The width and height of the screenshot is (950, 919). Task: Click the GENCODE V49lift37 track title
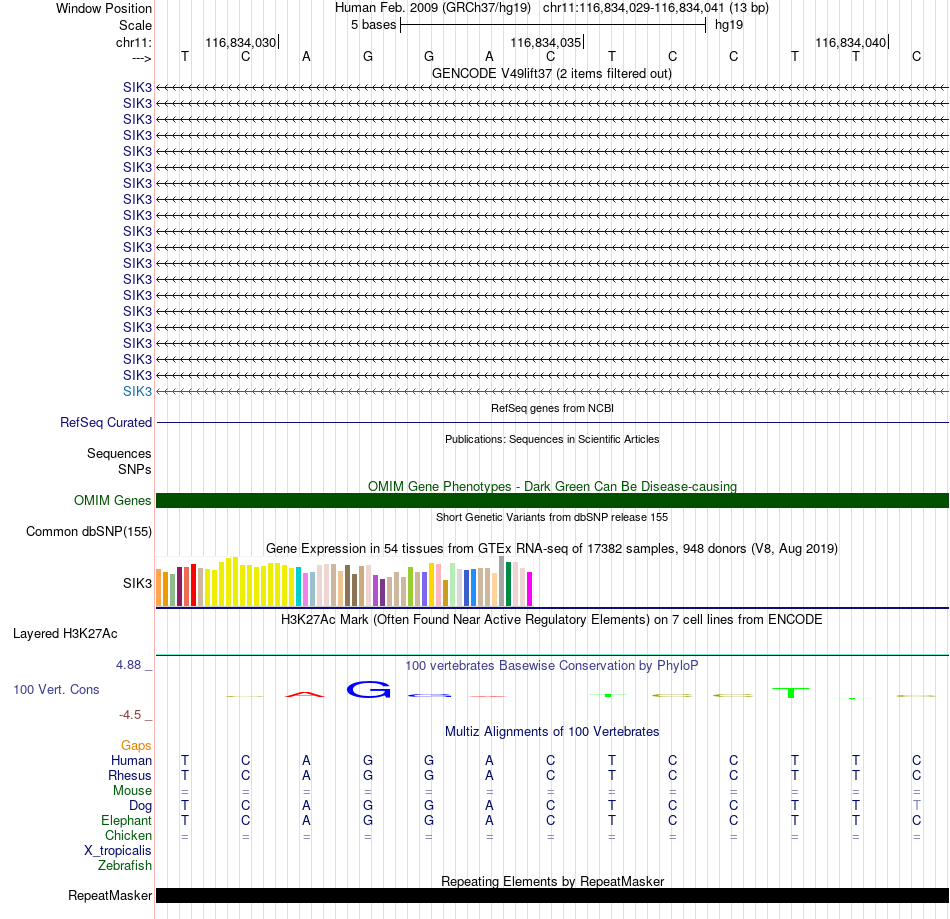point(552,73)
